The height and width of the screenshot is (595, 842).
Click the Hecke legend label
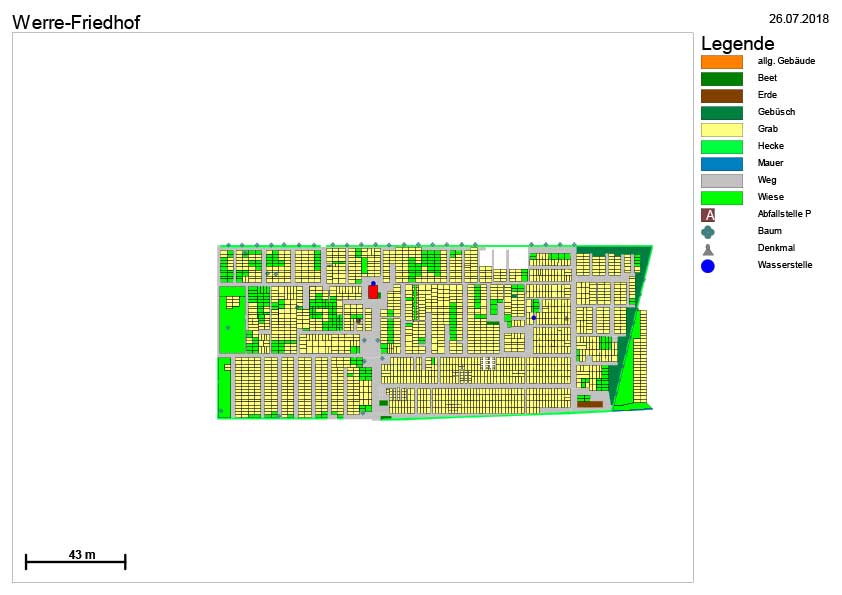(x=771, y=146)
